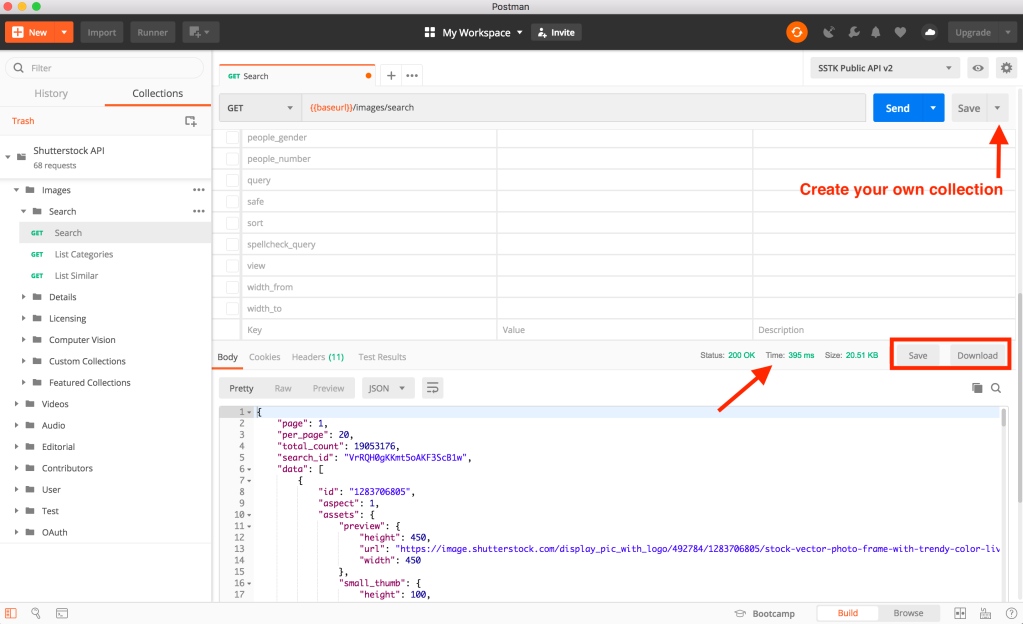This screenshot has width=1023, height=624.
Task: Enable the sort parameter checkbox
Action: [232, 223]
